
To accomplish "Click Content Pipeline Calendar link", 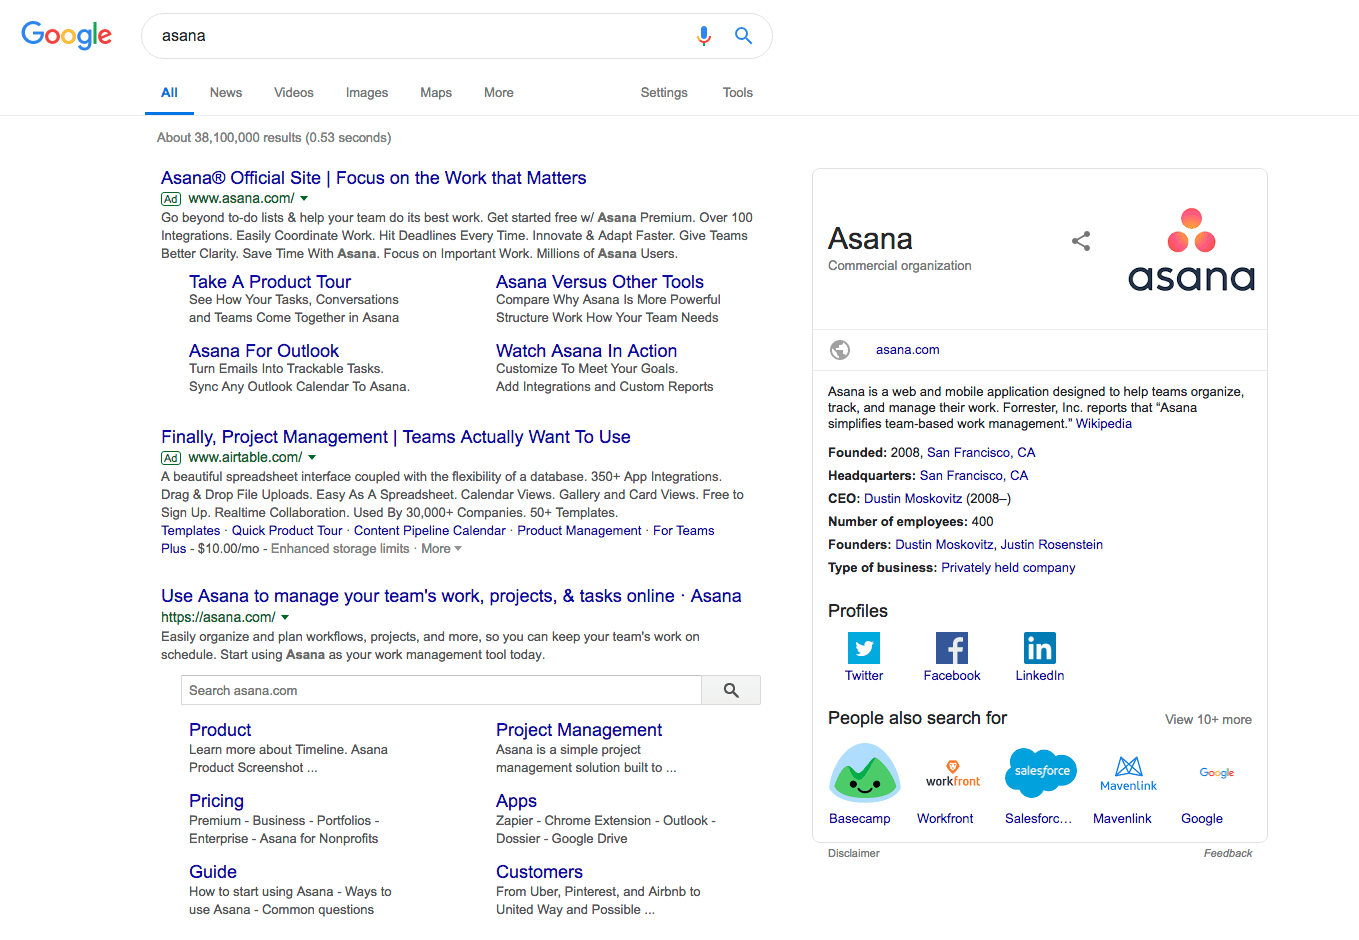I will (430, 531).
